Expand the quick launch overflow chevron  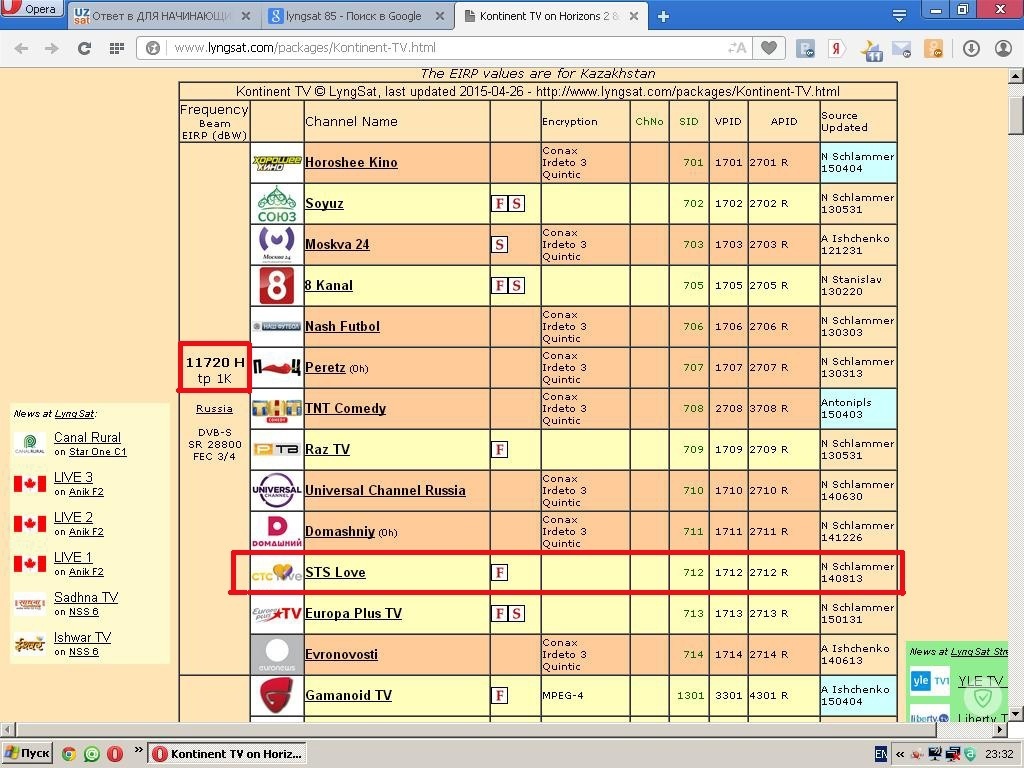(x=138, y=750)
